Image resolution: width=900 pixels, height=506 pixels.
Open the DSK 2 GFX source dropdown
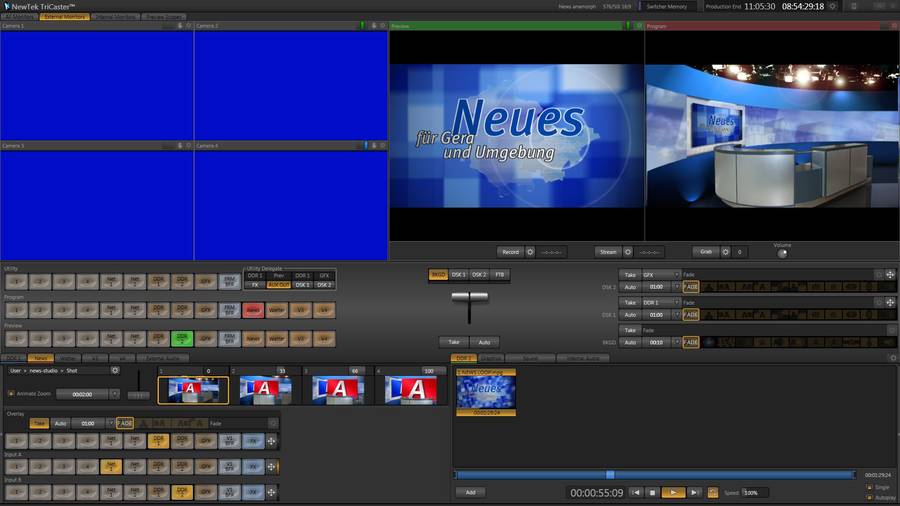[676, 274]
